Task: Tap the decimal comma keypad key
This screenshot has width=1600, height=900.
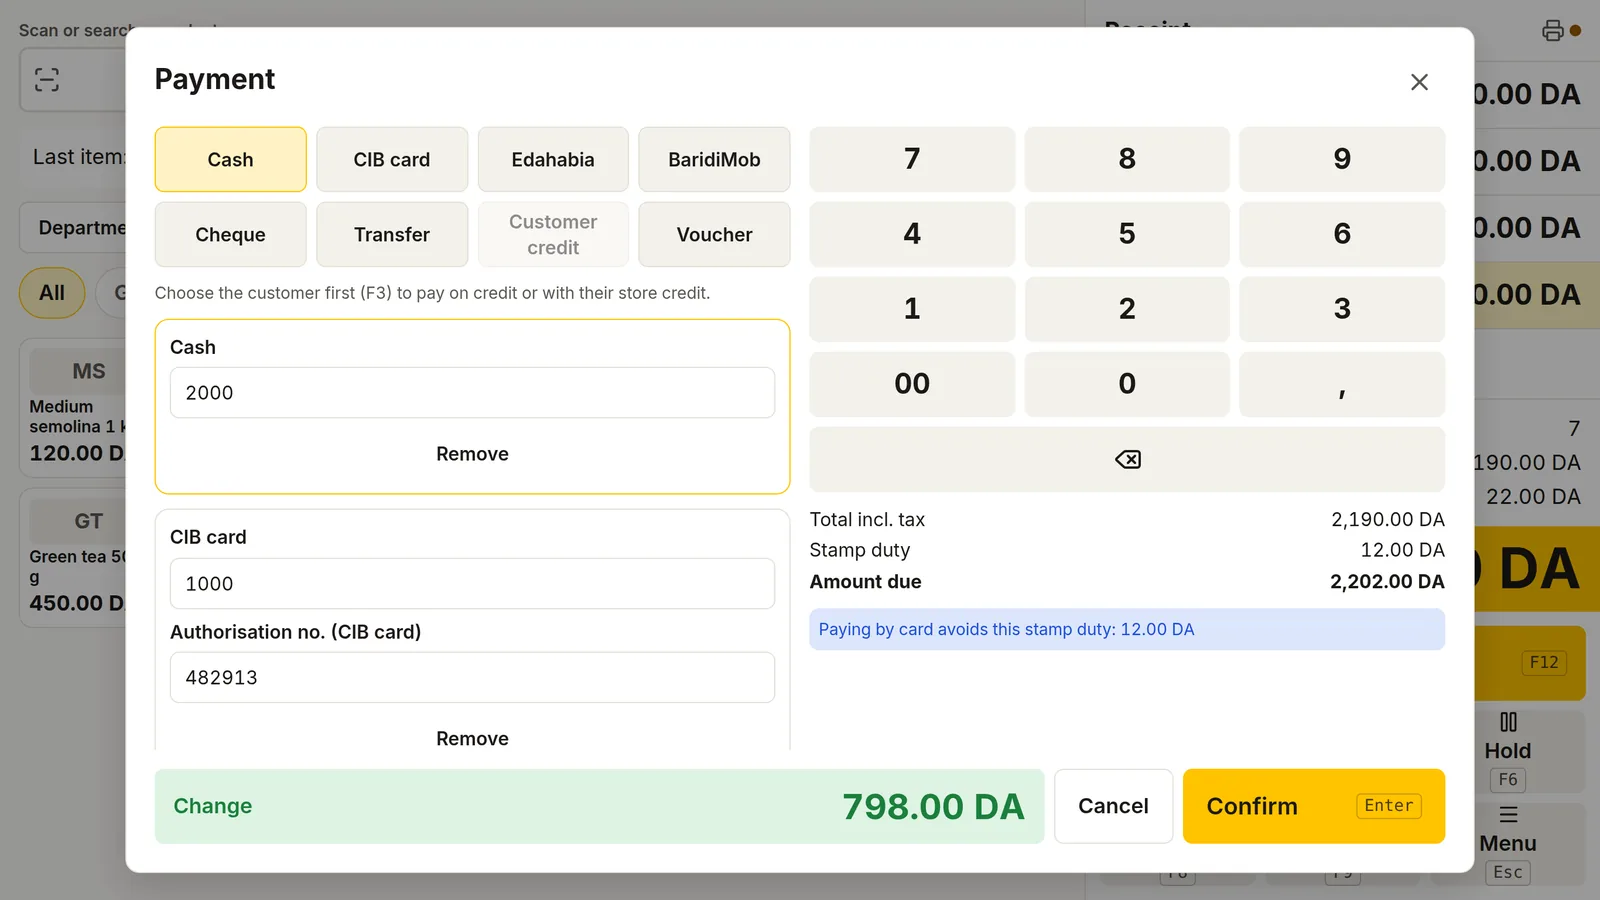Action: (1342, 384)
